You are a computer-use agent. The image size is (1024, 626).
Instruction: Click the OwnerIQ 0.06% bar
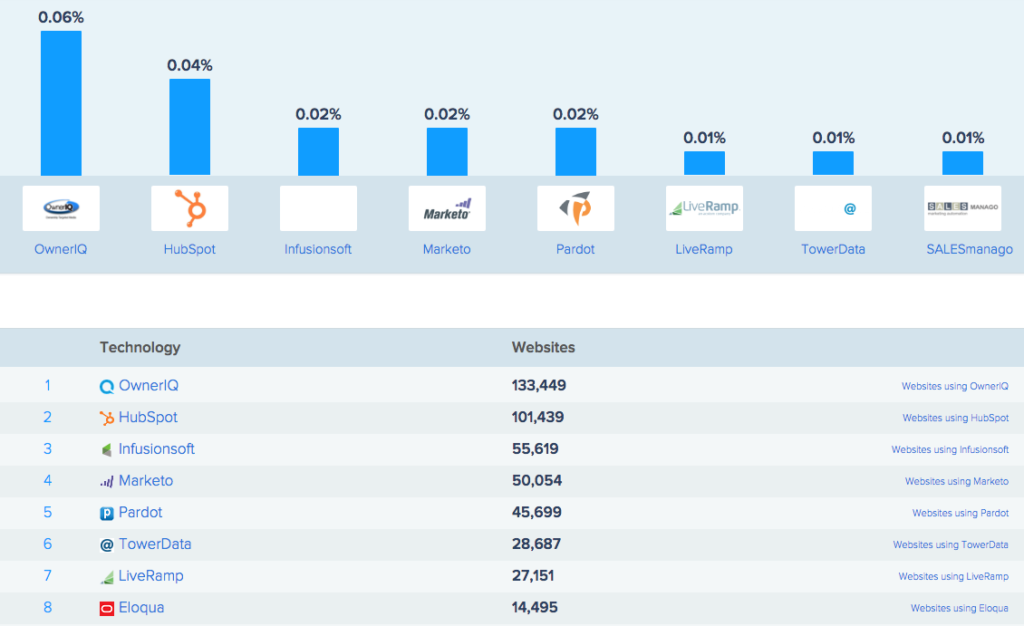pos(61,103)
